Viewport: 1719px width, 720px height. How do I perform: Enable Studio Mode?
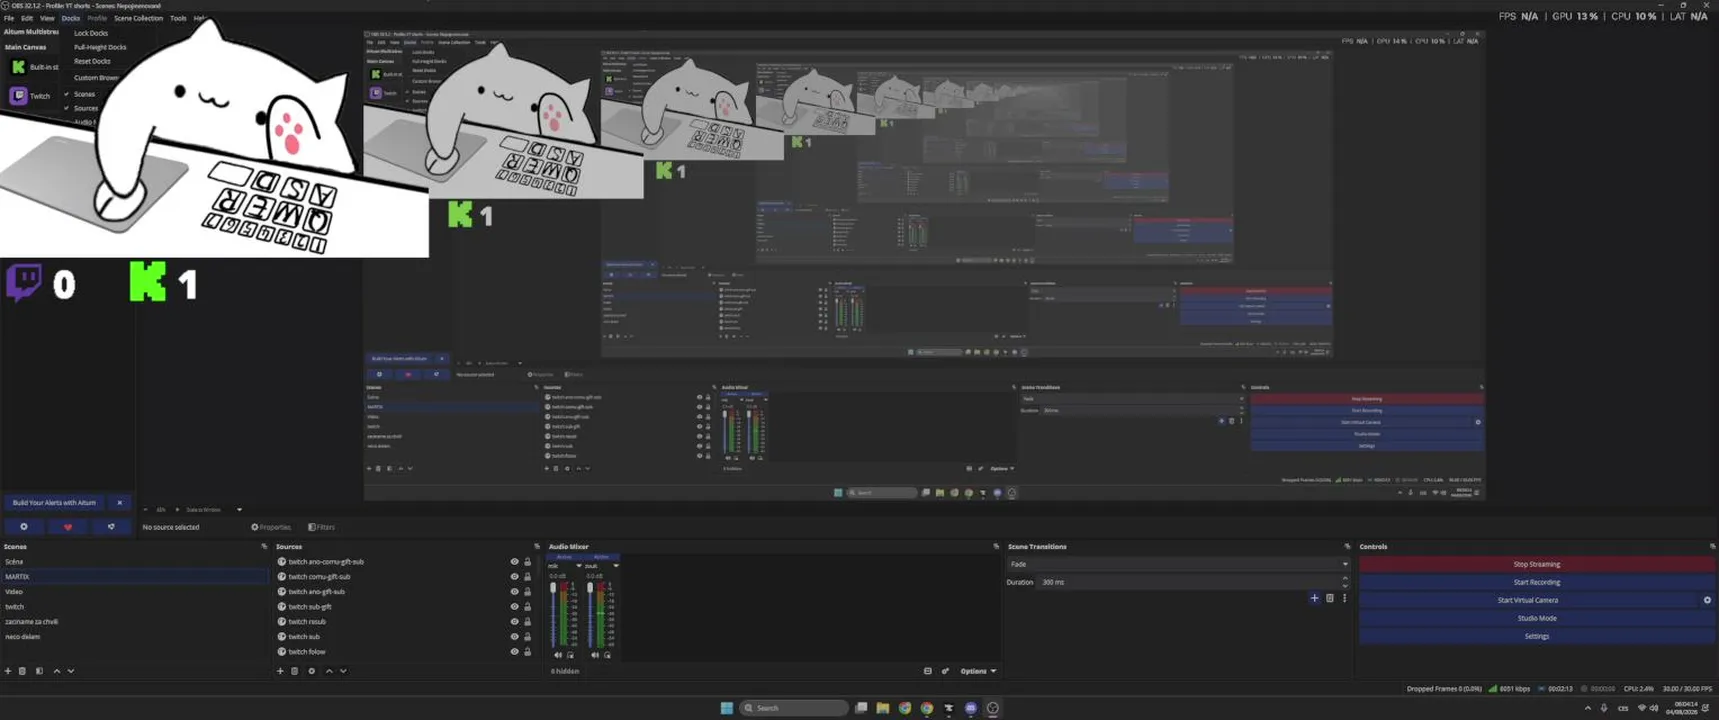1536,618
